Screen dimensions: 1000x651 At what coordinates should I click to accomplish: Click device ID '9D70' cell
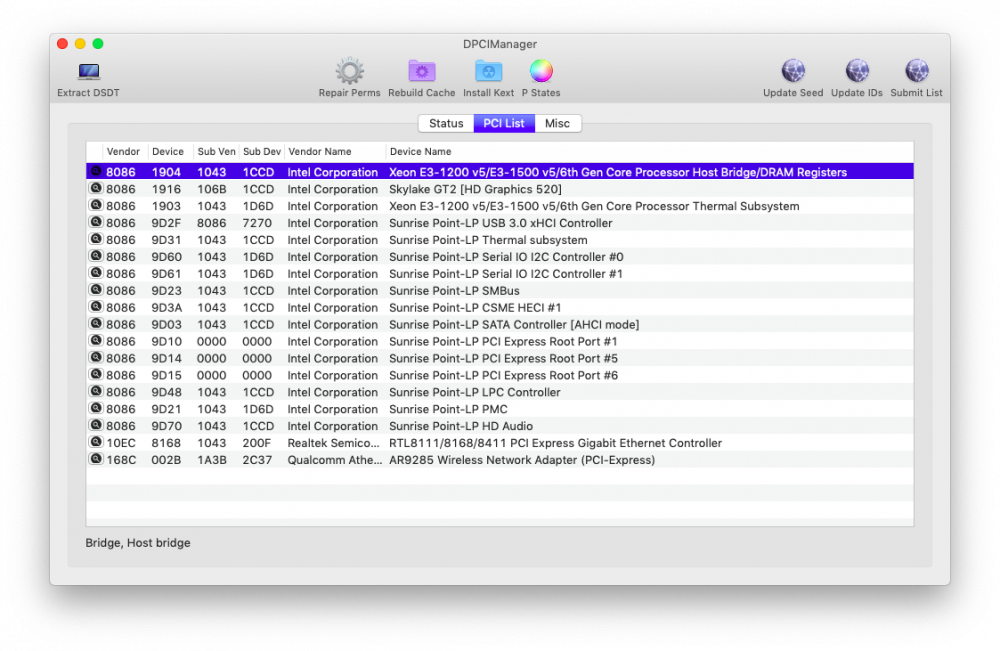click(x=166, y=426)
